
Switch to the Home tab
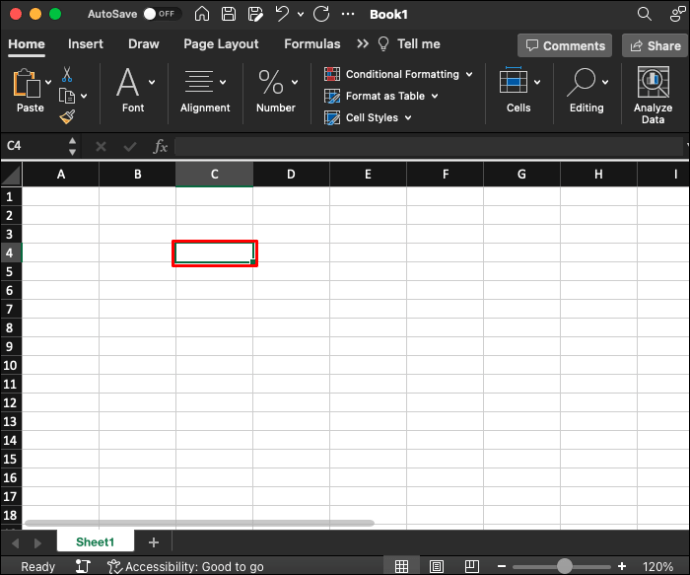pyautogui.click(x=26, y=44)
